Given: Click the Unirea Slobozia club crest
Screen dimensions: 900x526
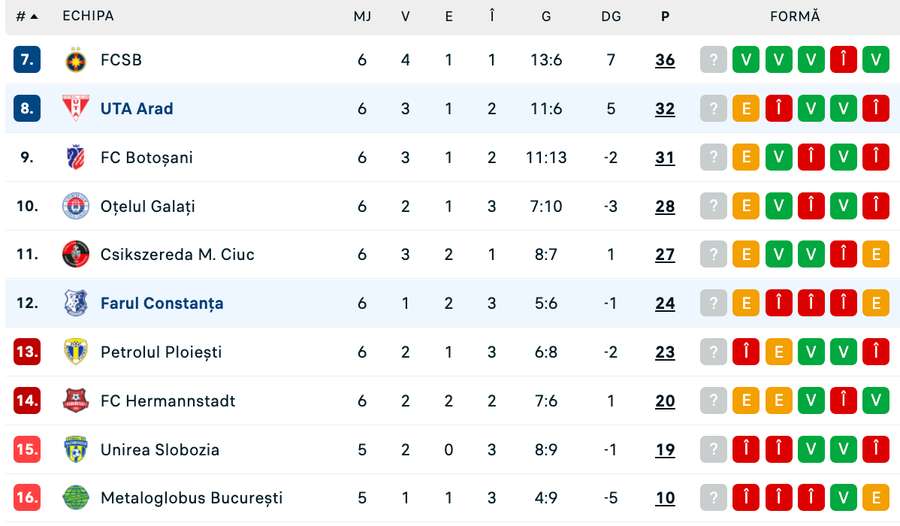Looking at the screenshot, I should pos(75,449).
